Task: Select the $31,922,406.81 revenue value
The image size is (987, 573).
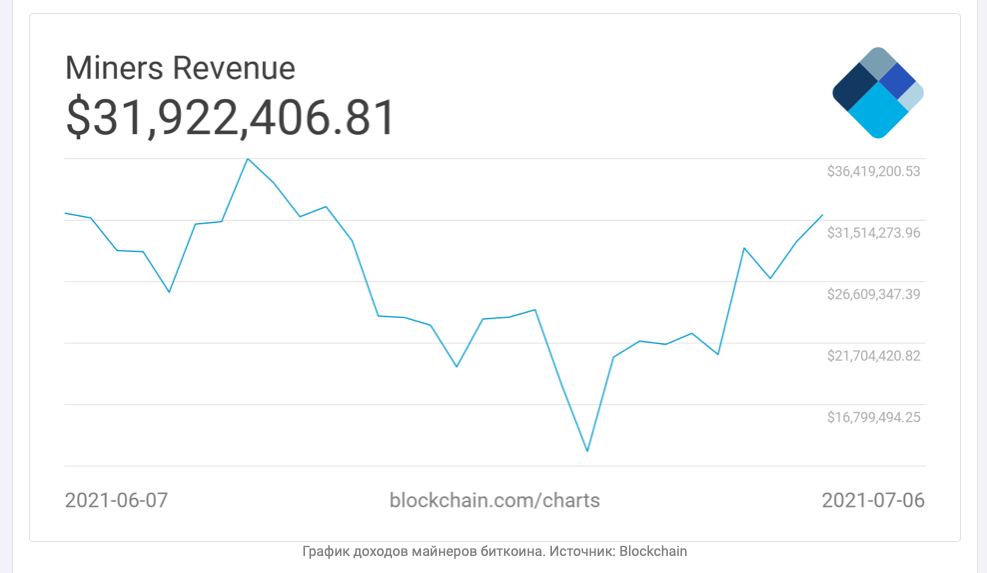Action: [231, 118]
